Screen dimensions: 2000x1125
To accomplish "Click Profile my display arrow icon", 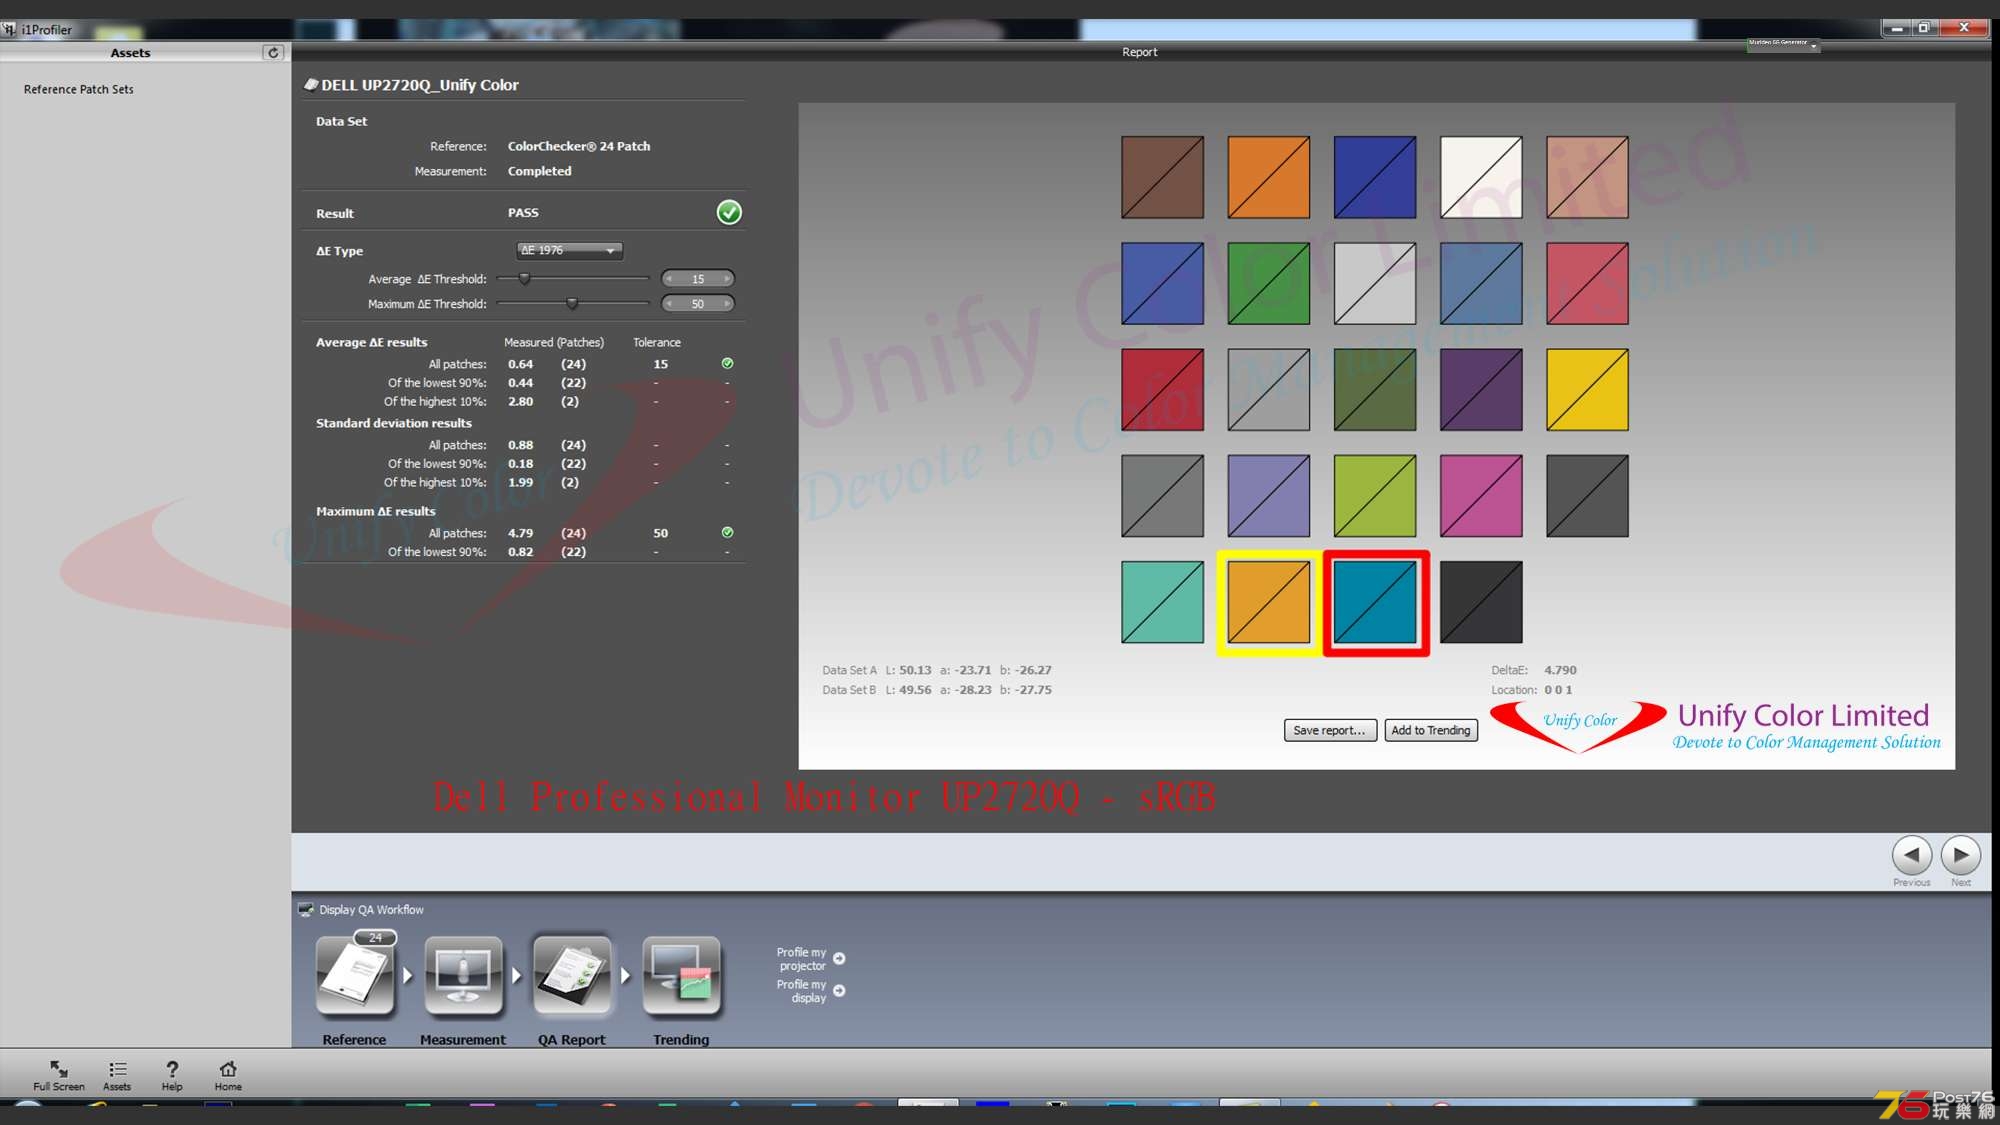I will (839, 990).
